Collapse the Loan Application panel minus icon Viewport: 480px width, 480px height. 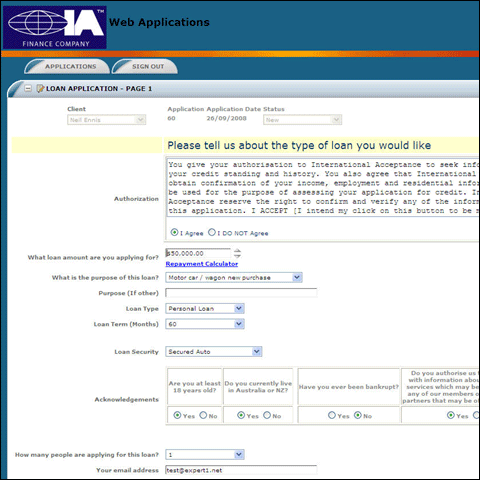[x=28, y=88]
